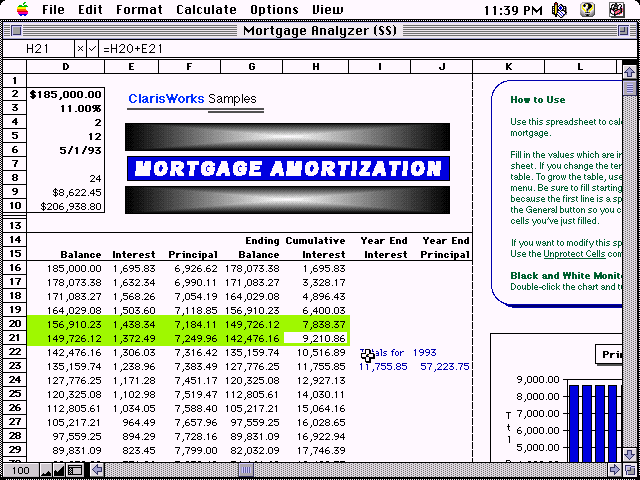Click the horizontal scrollbar thumb
Screen dimensions: 640x480
pos(245,470)
